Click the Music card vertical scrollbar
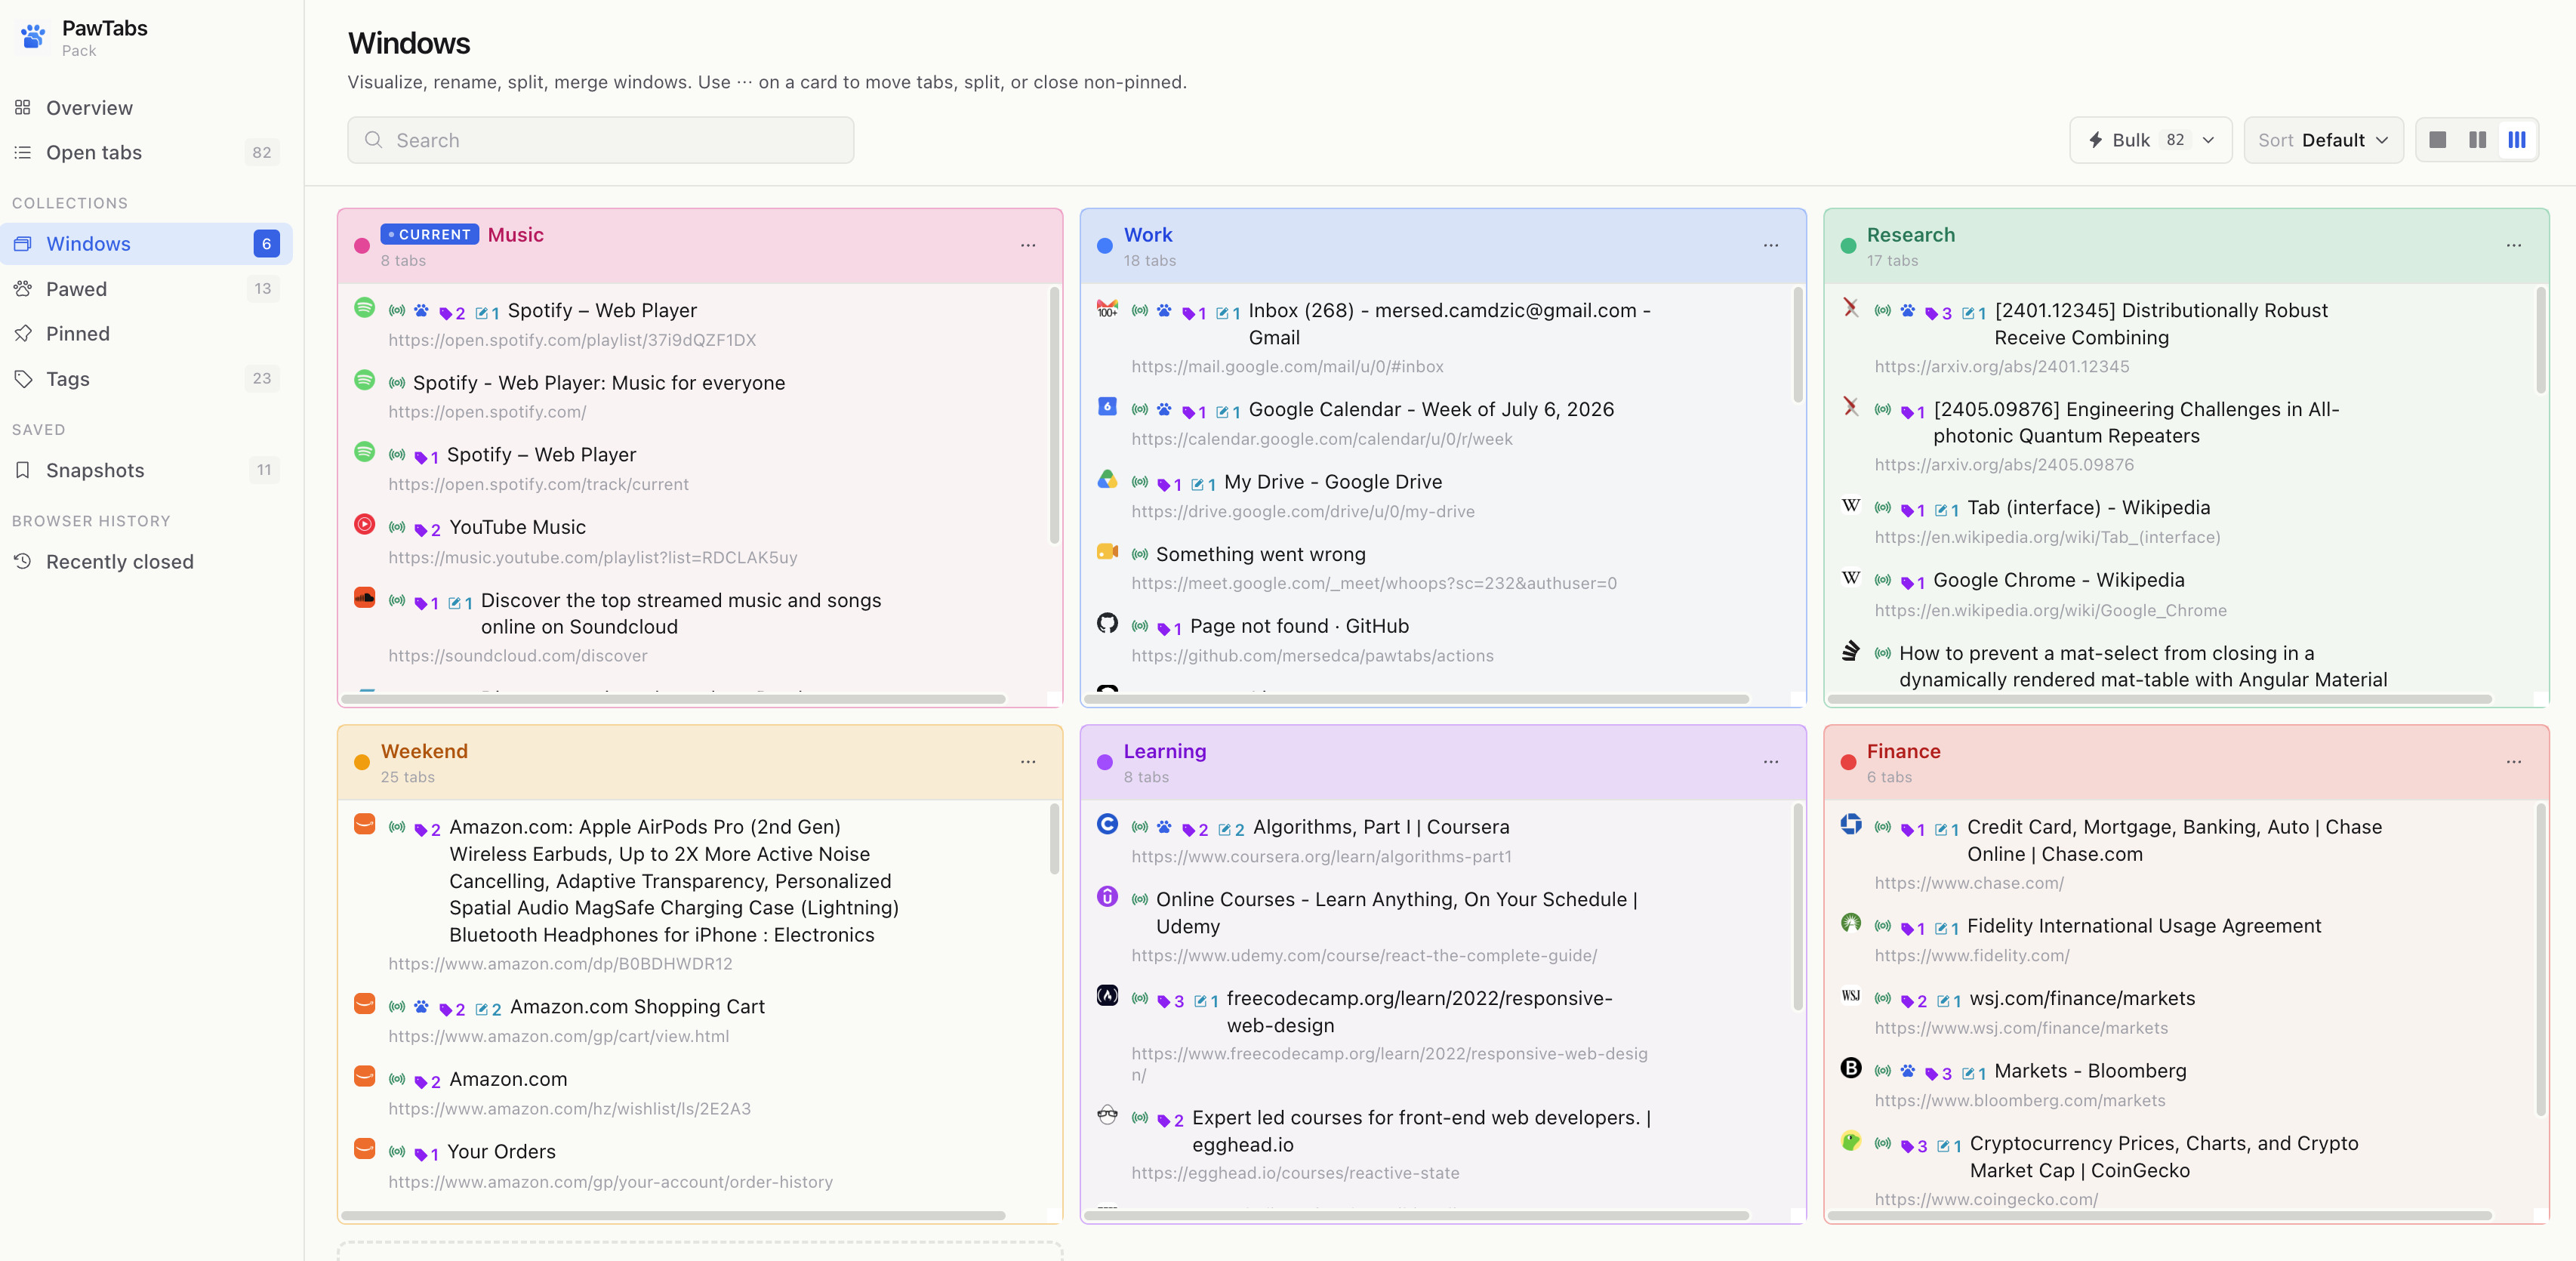Viewport: 2576px width, 1261px height. click(1054, 416)
